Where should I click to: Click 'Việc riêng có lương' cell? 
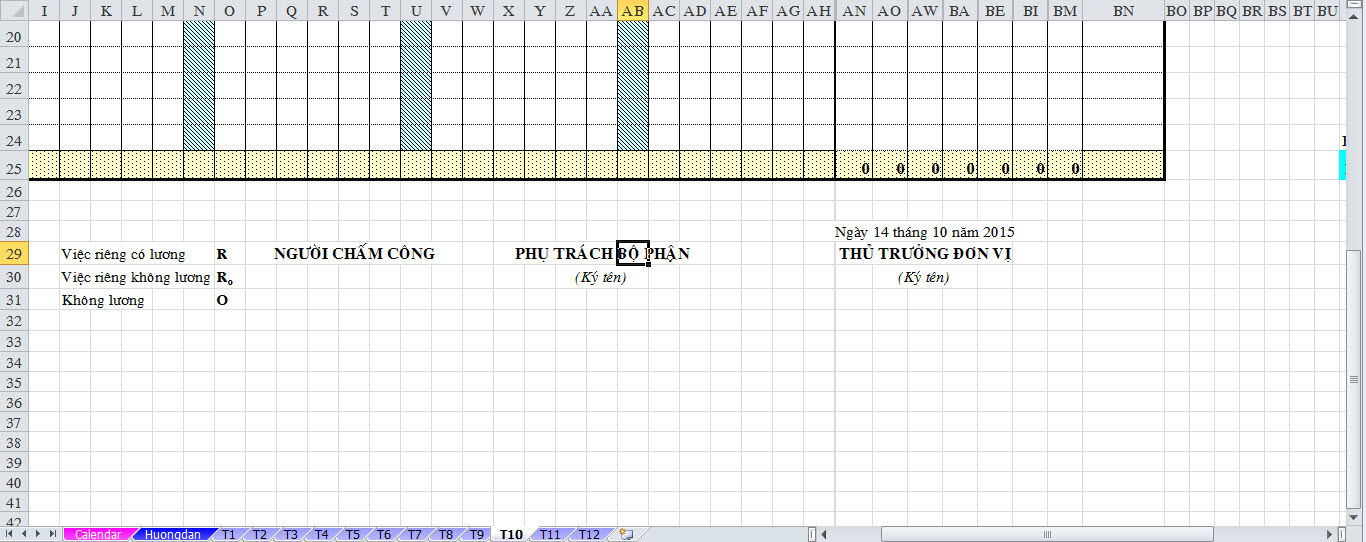123,255
